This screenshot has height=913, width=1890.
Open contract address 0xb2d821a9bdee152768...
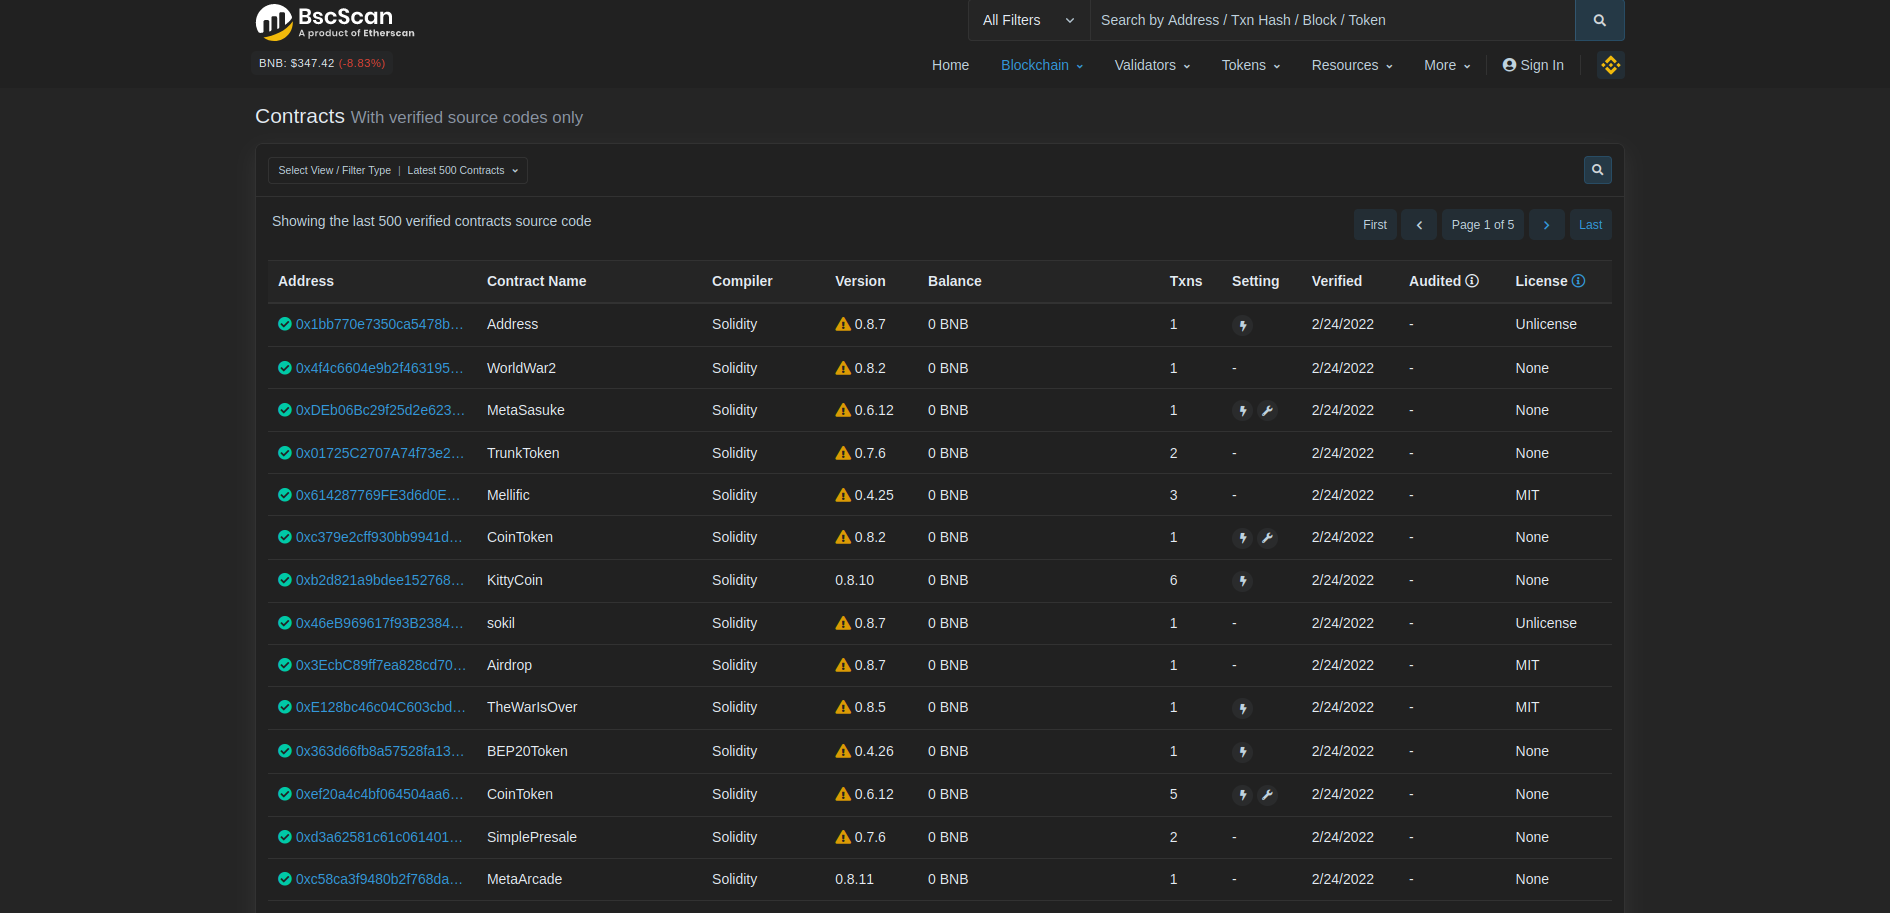[x=380, y=580]
